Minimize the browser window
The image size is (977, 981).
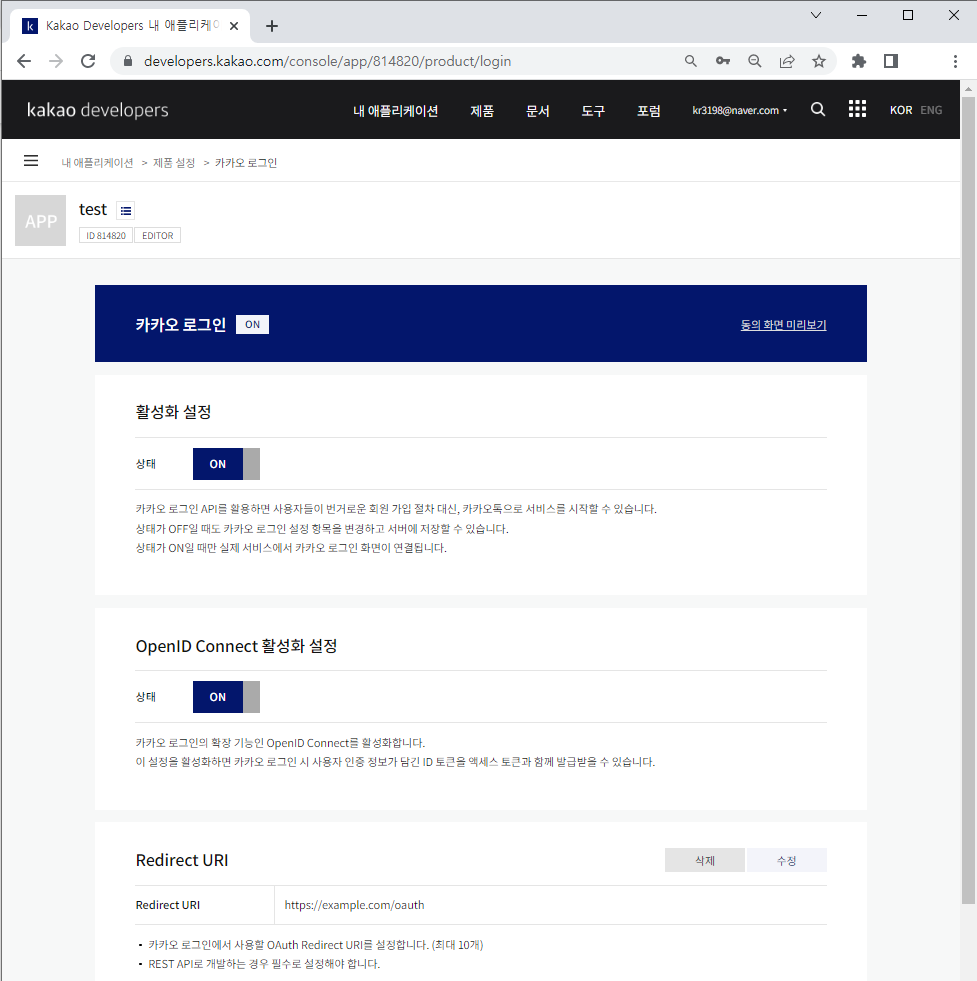tap(862, 15)
